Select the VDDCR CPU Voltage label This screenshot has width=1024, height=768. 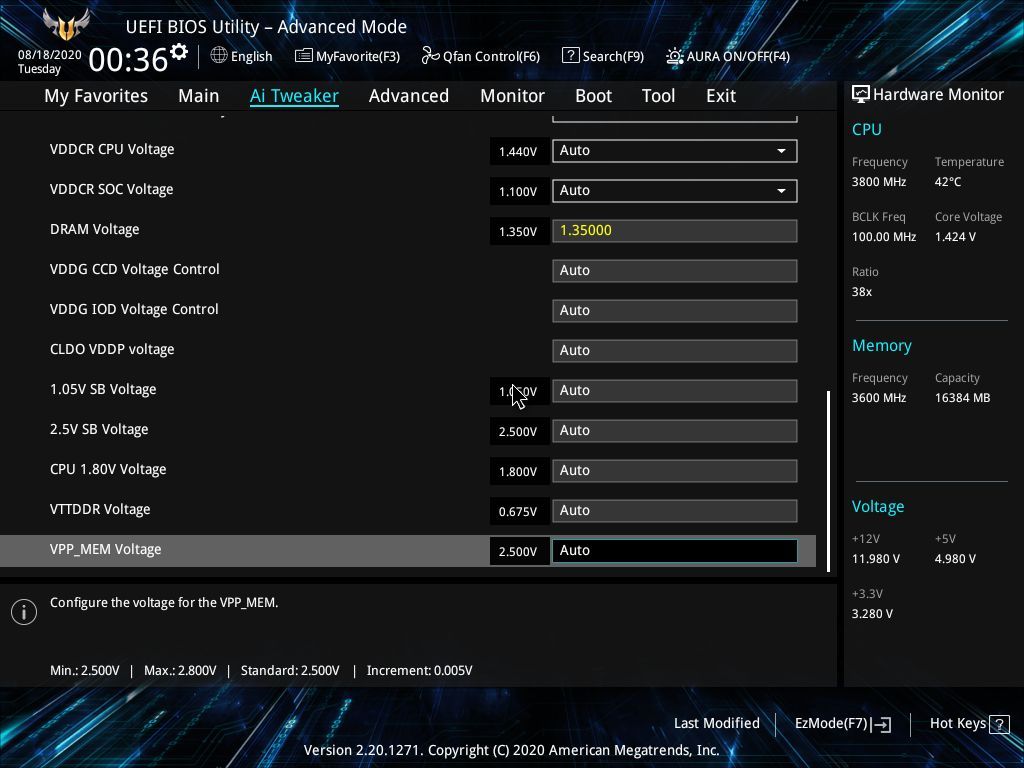pyautogui.click(x=112, y=150)
